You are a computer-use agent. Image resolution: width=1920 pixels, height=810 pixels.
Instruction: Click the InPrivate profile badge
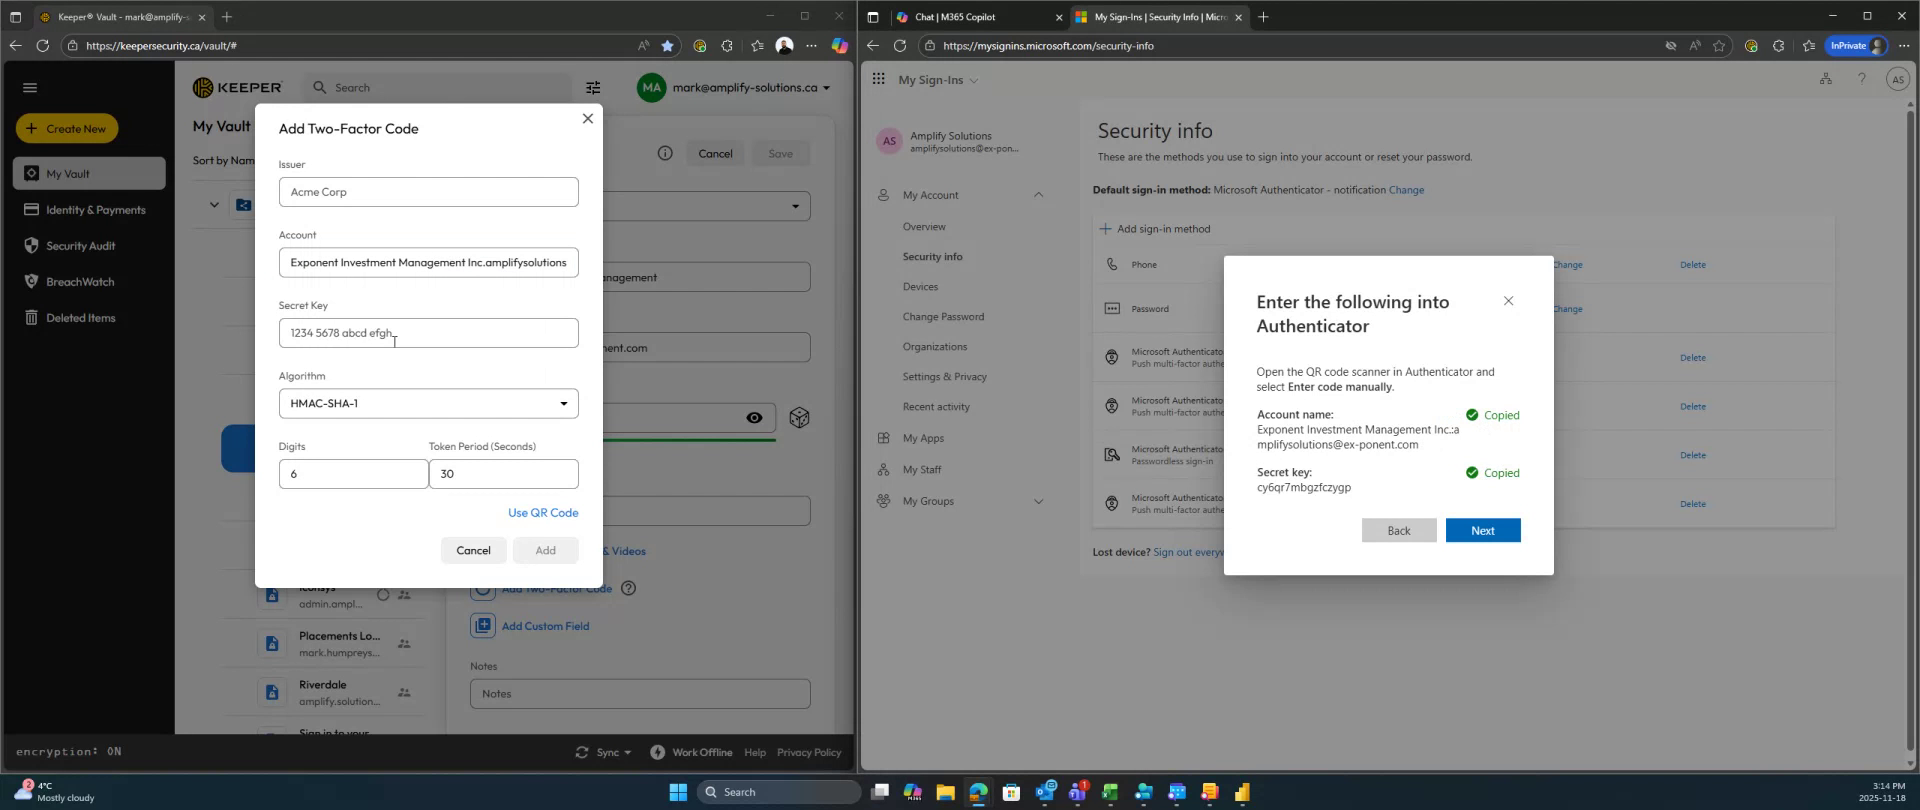[x=1856, y=45]
